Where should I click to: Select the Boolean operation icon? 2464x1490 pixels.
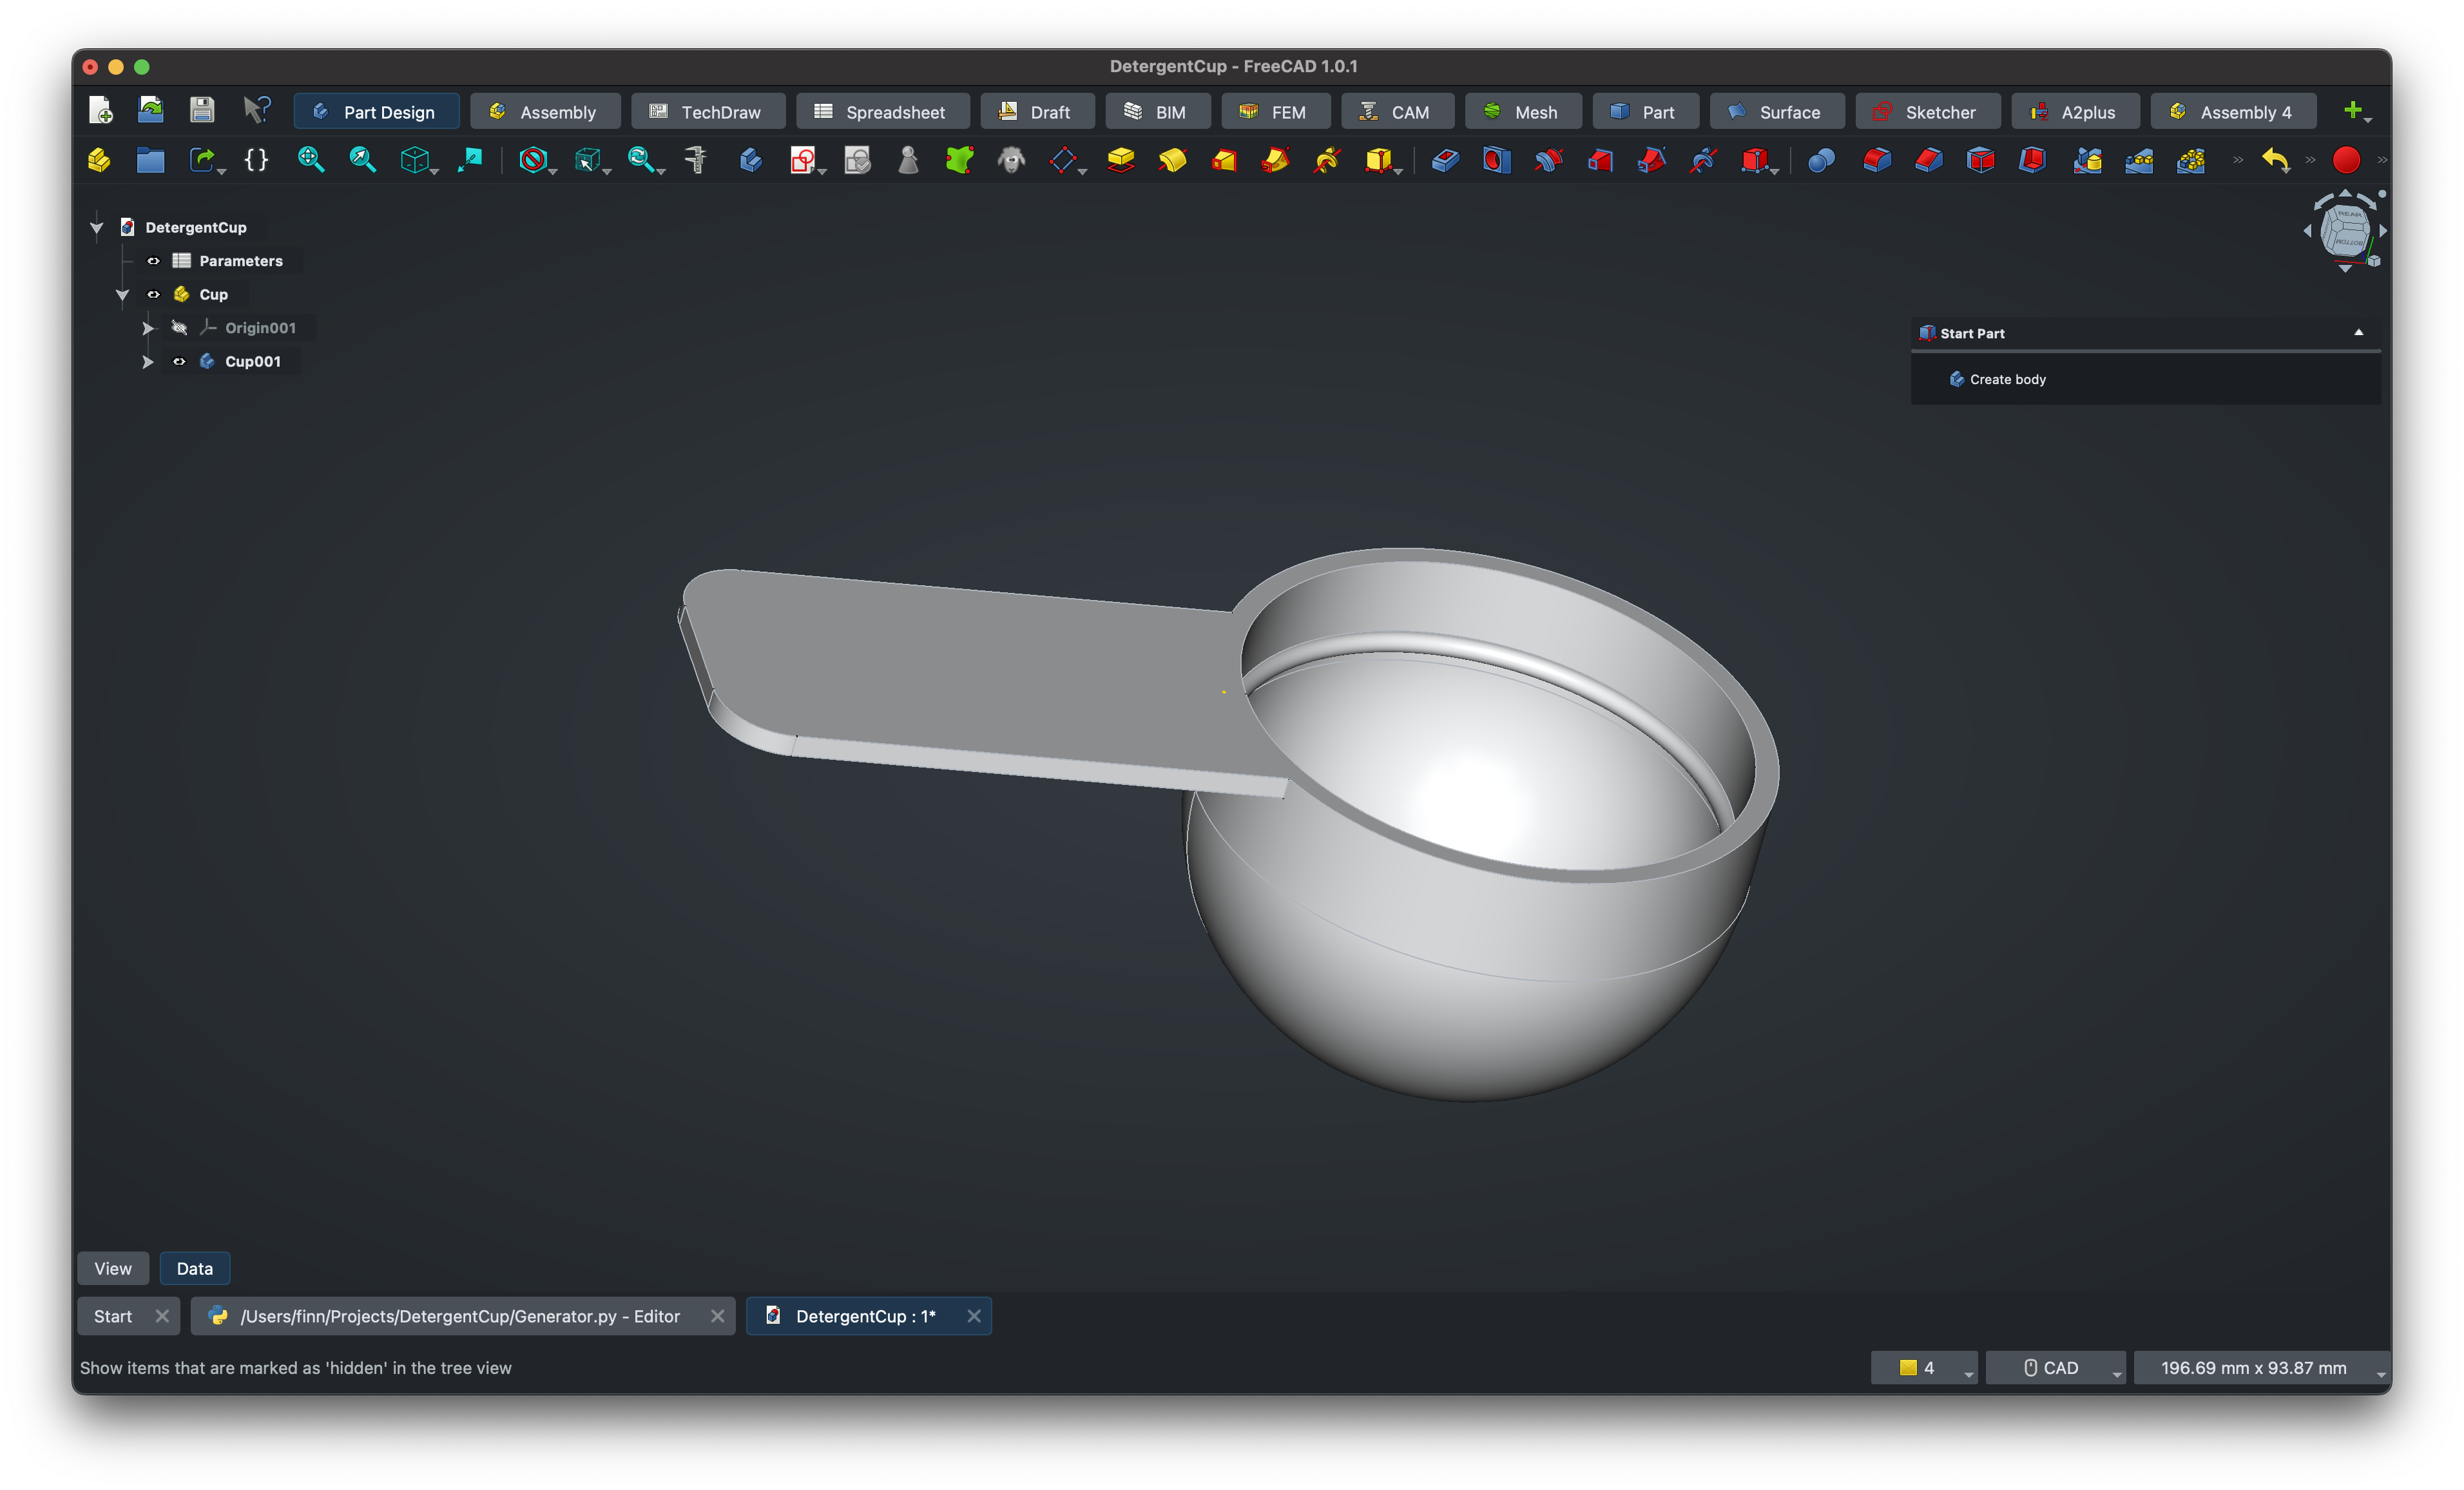click(x=1821, y=160)
